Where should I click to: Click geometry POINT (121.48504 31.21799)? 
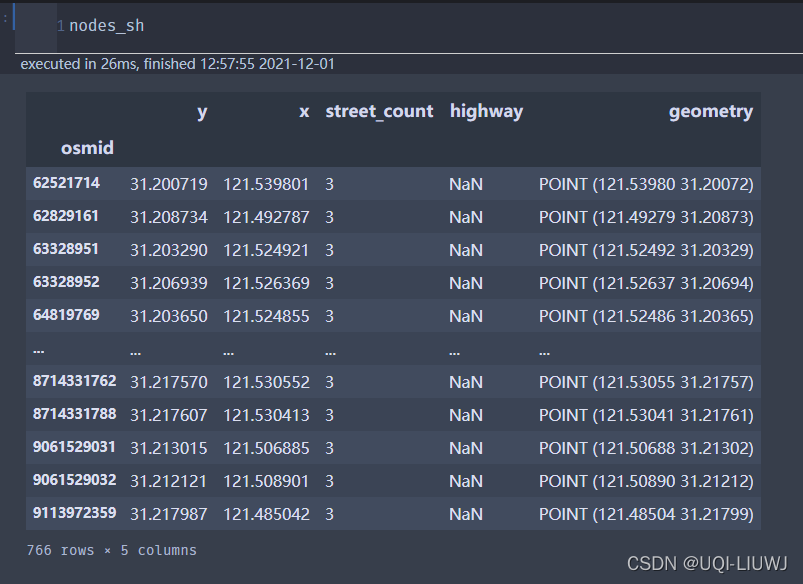pos(646,514)
